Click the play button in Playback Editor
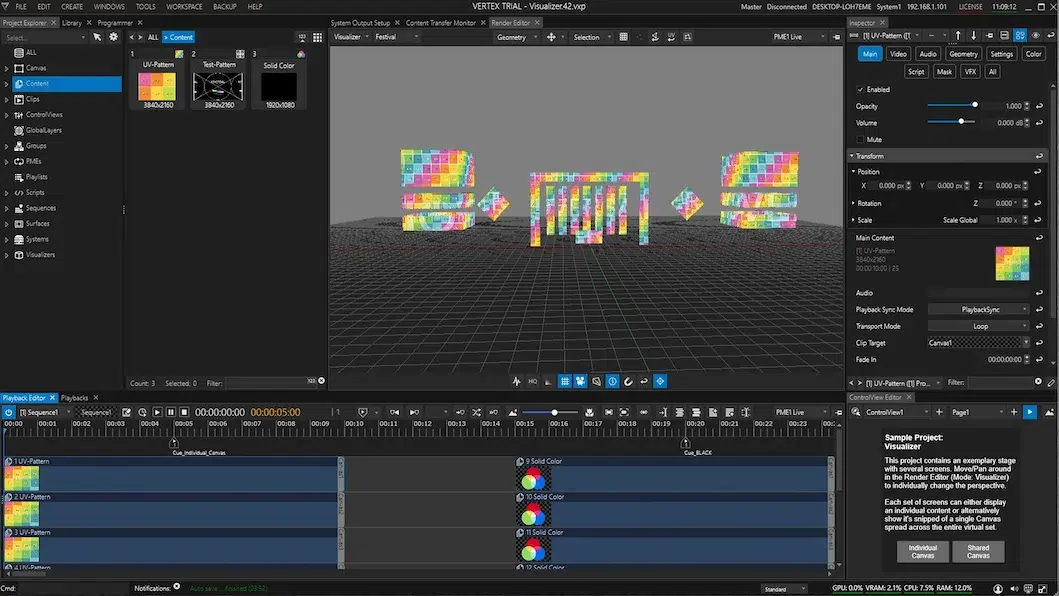This screenshot has height=596, width=1059. [157, 412]
